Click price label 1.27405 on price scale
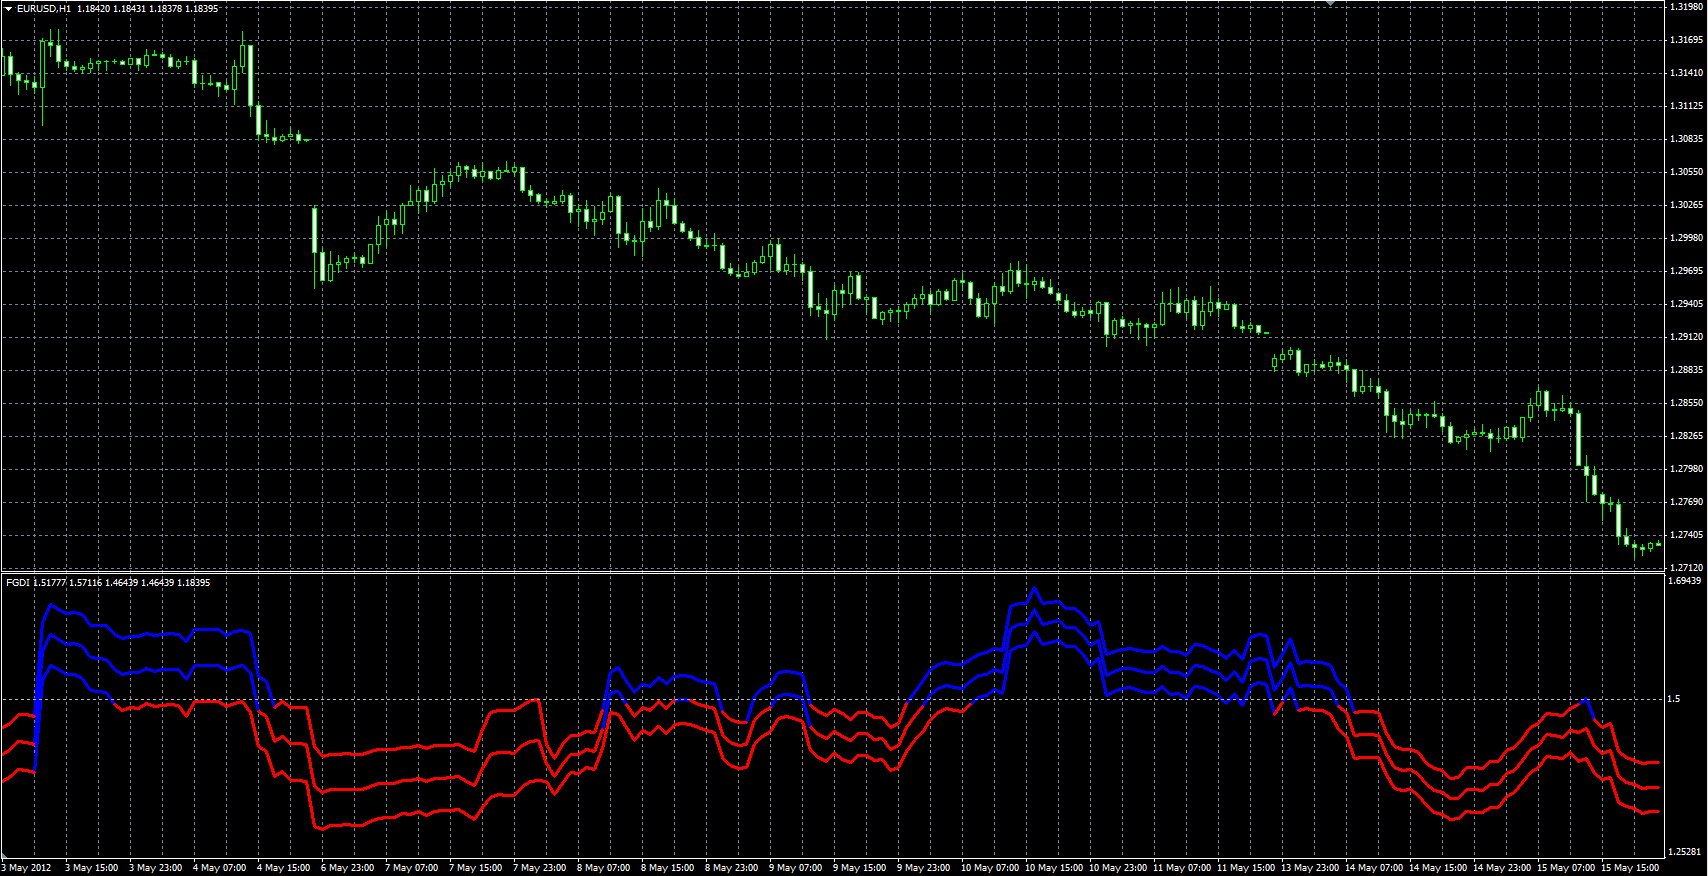 (x=1686, y=535)
